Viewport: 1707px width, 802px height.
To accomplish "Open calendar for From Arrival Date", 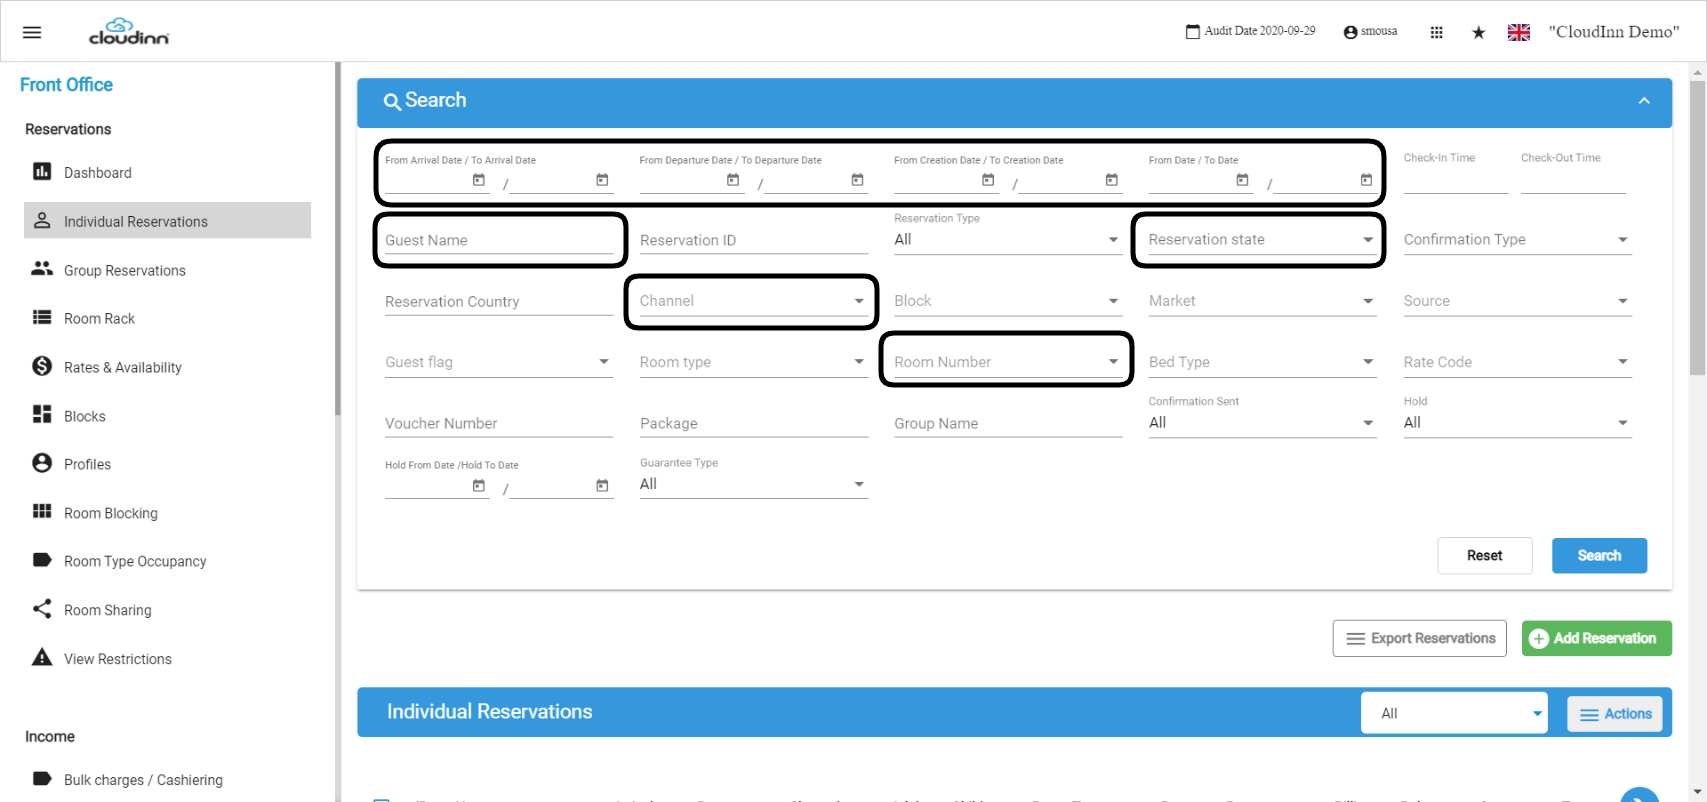I will tap(479, 180).
